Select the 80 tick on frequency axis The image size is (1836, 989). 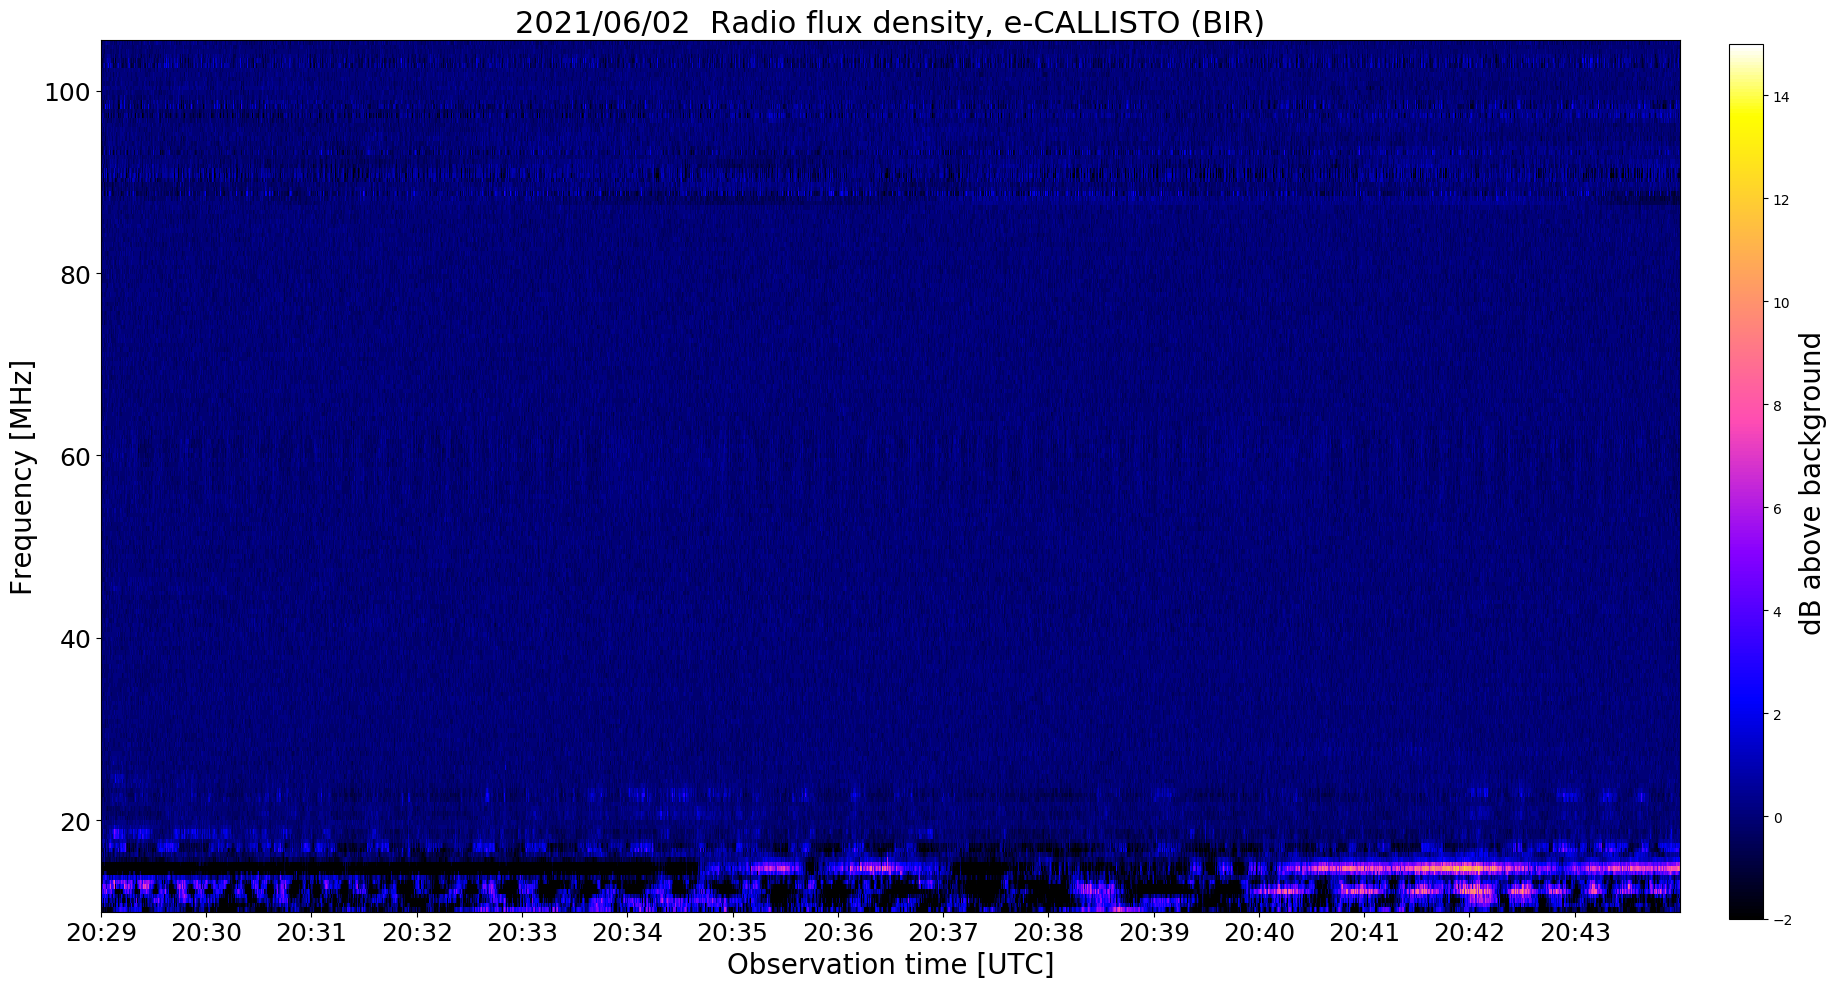pyautogui.click(x=77, y=274)
